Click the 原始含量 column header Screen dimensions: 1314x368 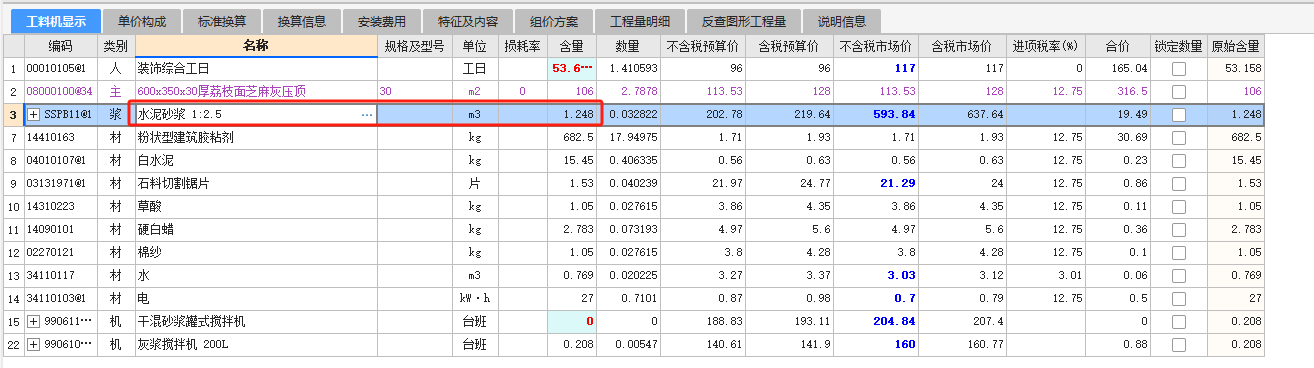pyautogui.click(x=1235, y=46)
